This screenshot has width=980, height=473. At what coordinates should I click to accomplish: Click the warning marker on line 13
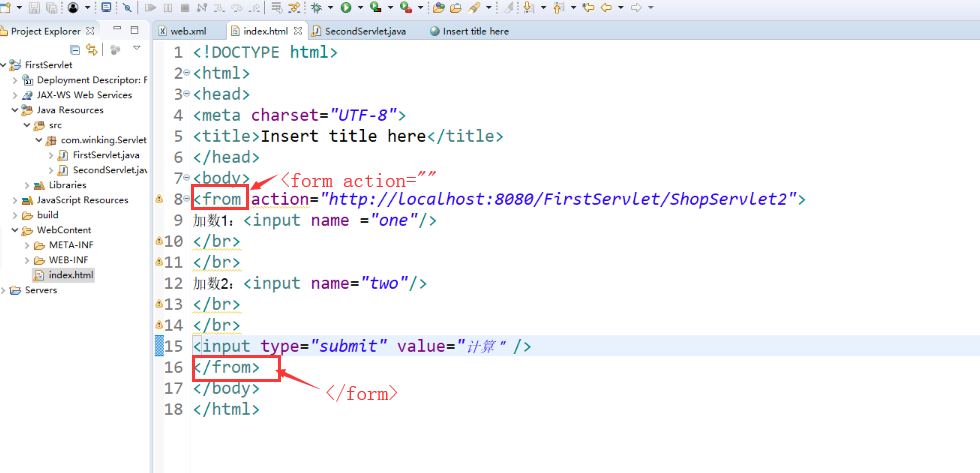159,304
